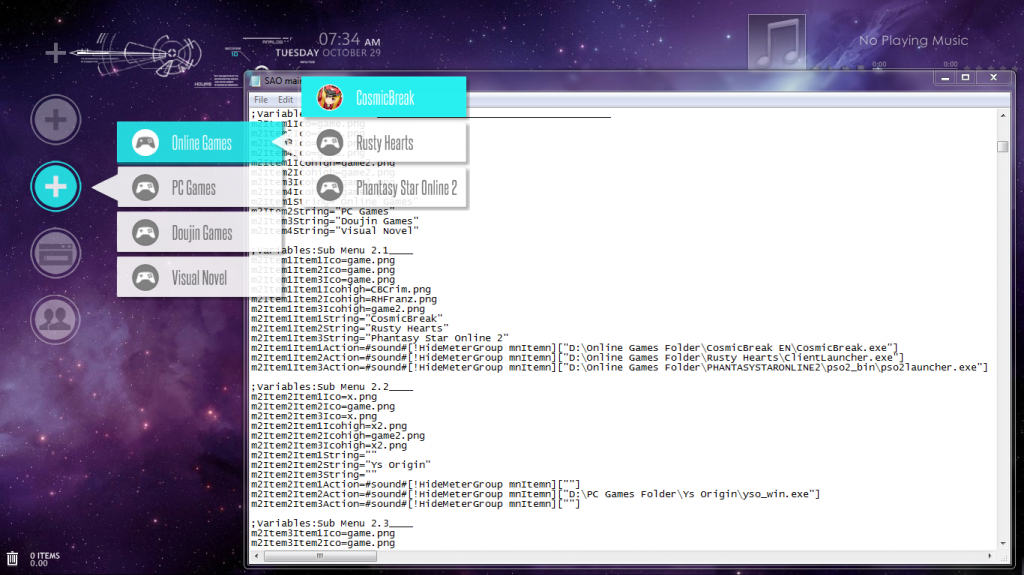Maximize the Notepad window
This screenshot has height=575, width=1024.
966,78
